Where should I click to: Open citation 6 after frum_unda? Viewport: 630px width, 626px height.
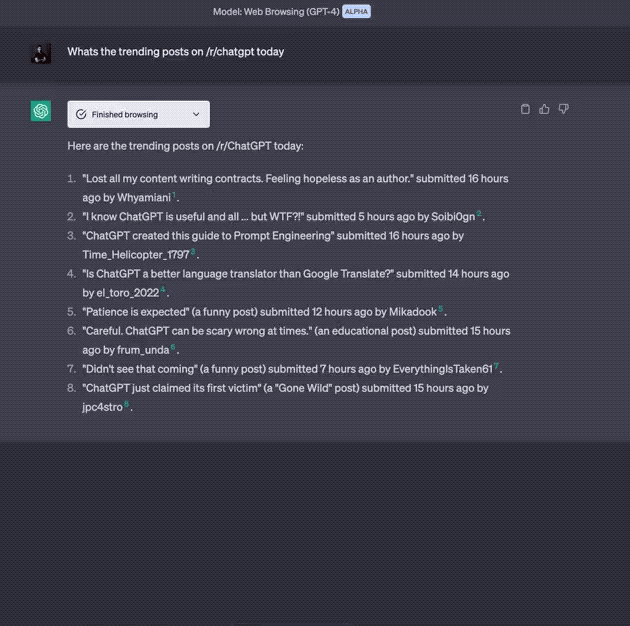[173, 347]
